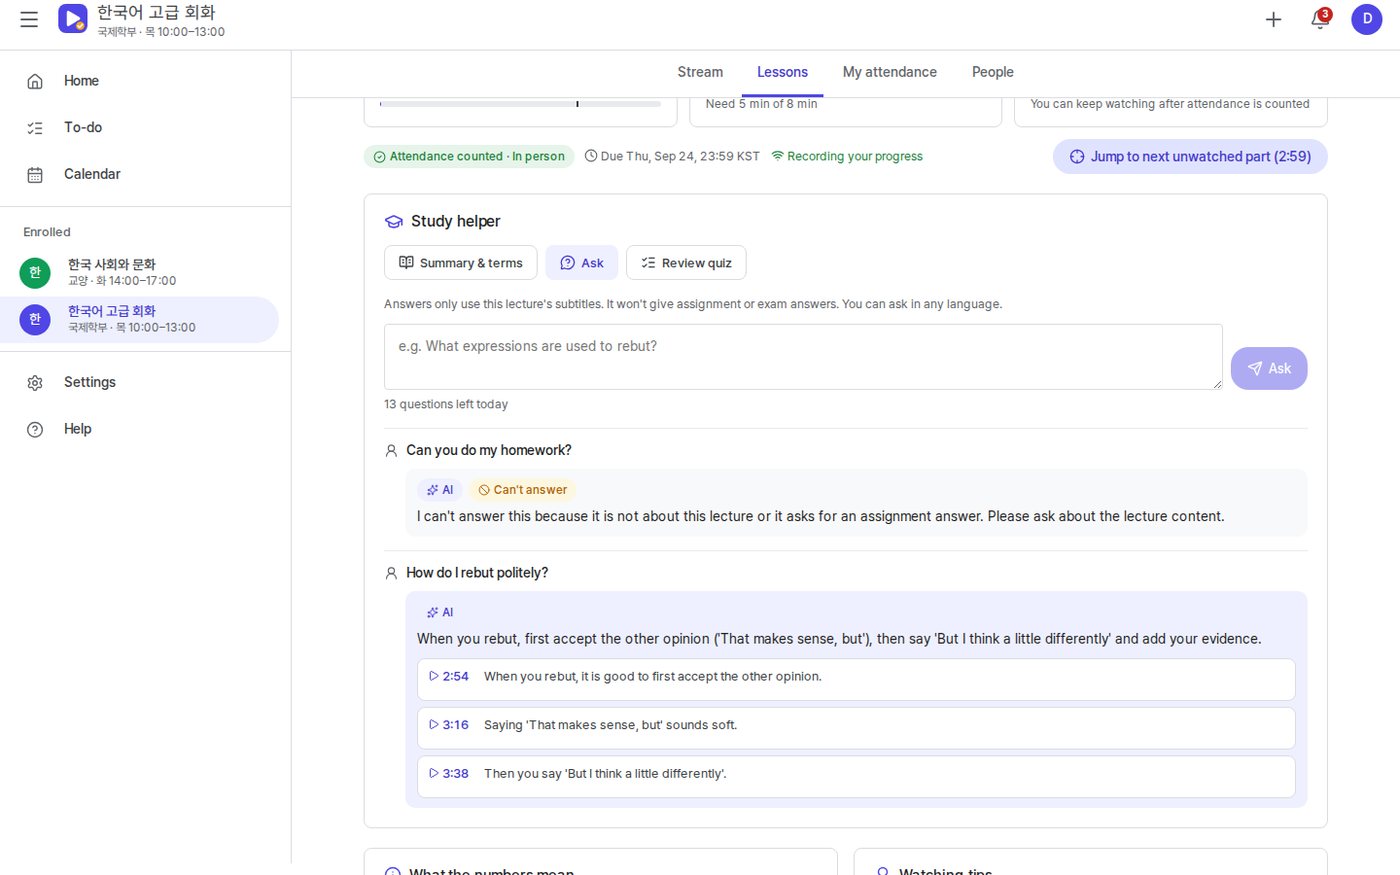Click Due Thu, Sep 24 deadline text

coord(672,156)
